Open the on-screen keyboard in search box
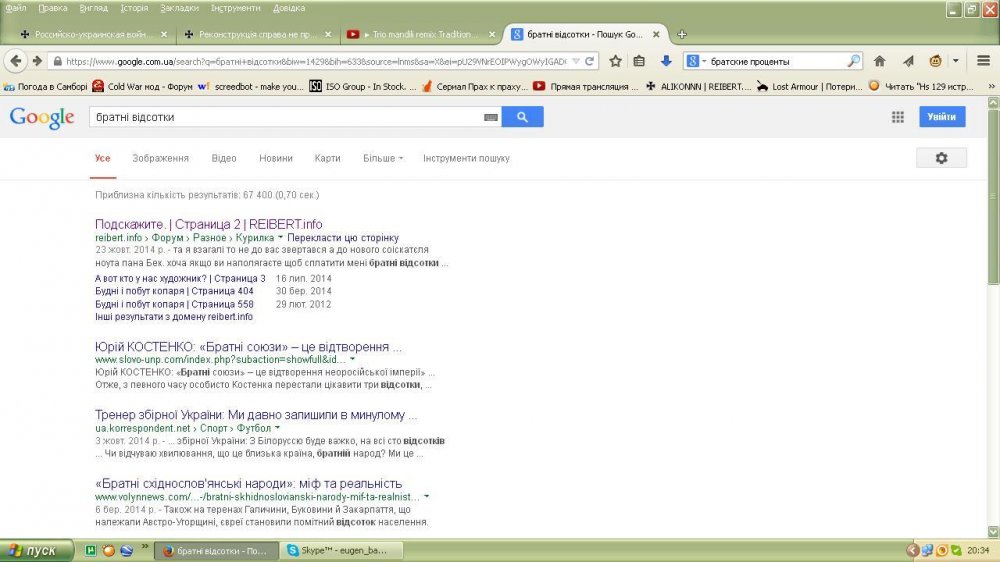The height and width of the screenshot is (562, 1000). tap(490, 118)
